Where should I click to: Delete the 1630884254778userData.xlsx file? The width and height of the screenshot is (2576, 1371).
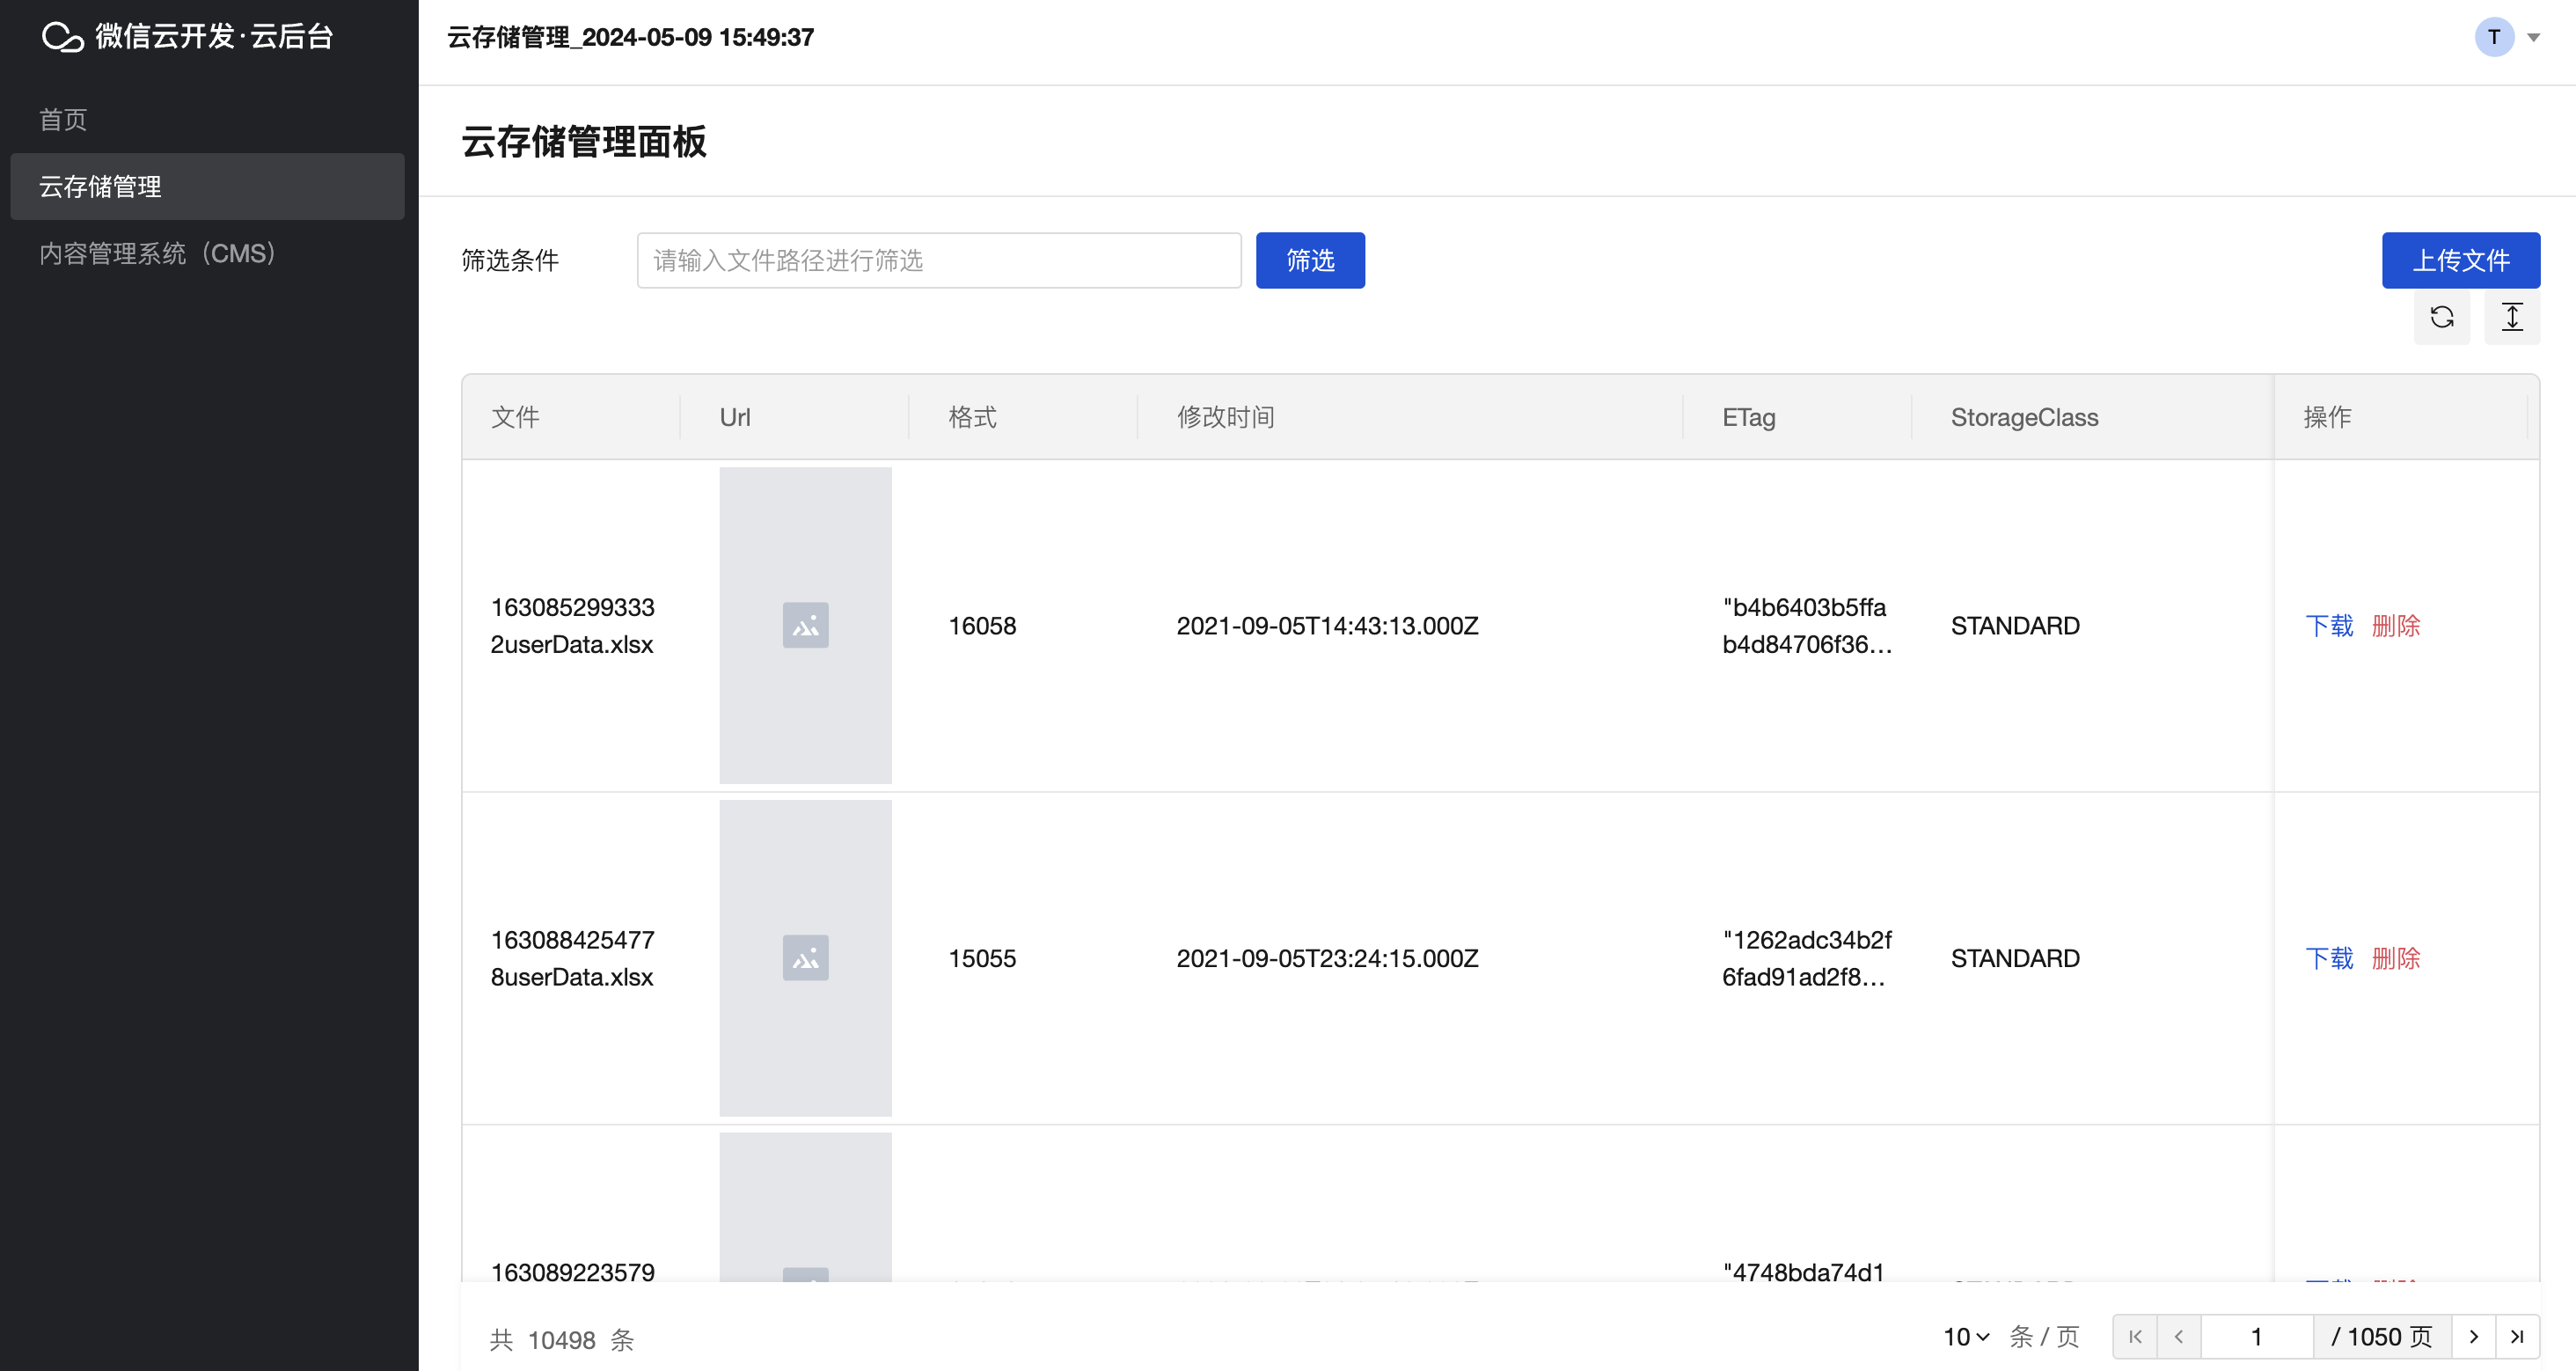click(x=2395, y=958)
